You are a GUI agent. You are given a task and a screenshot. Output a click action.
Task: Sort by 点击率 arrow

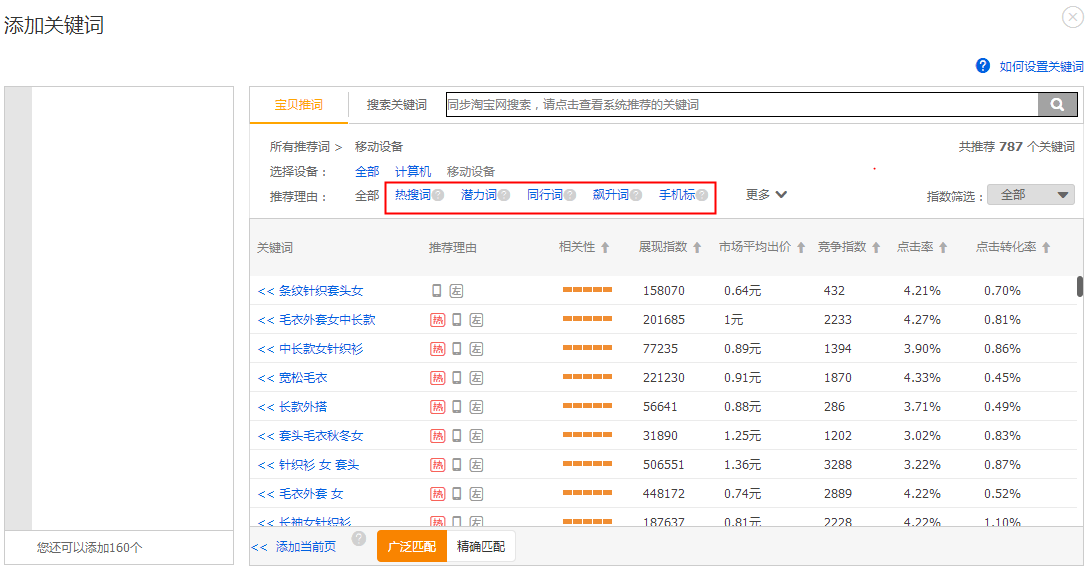point(942,247)
